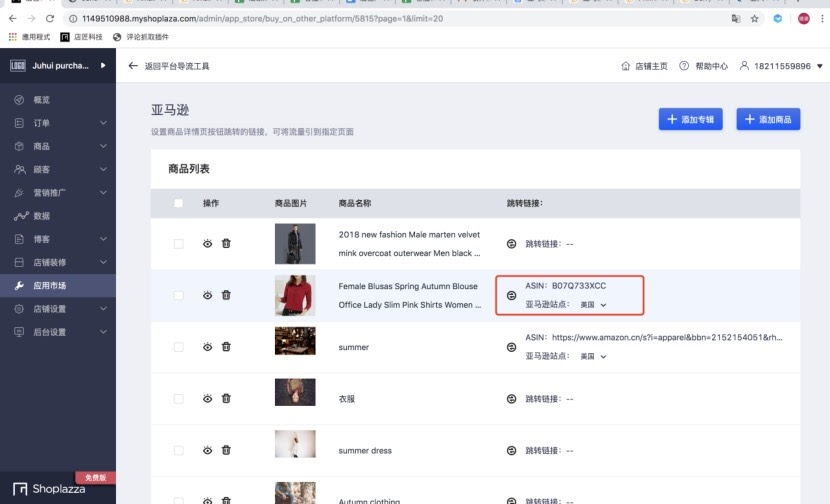Open the blue shield extension icon
This screenshot has width=830, height=504.
click(x=778, y=19)
